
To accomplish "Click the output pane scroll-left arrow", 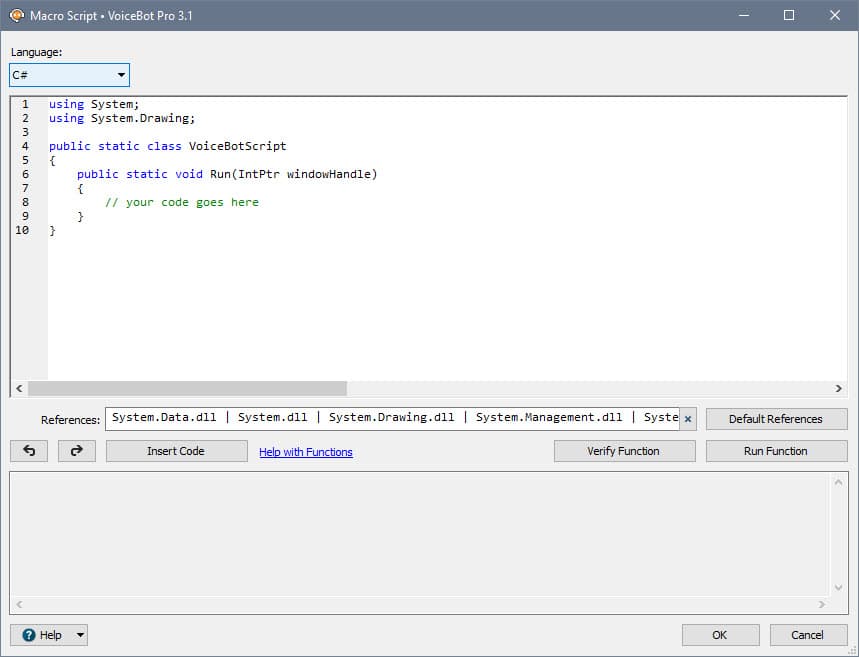I will coord(19,604).
